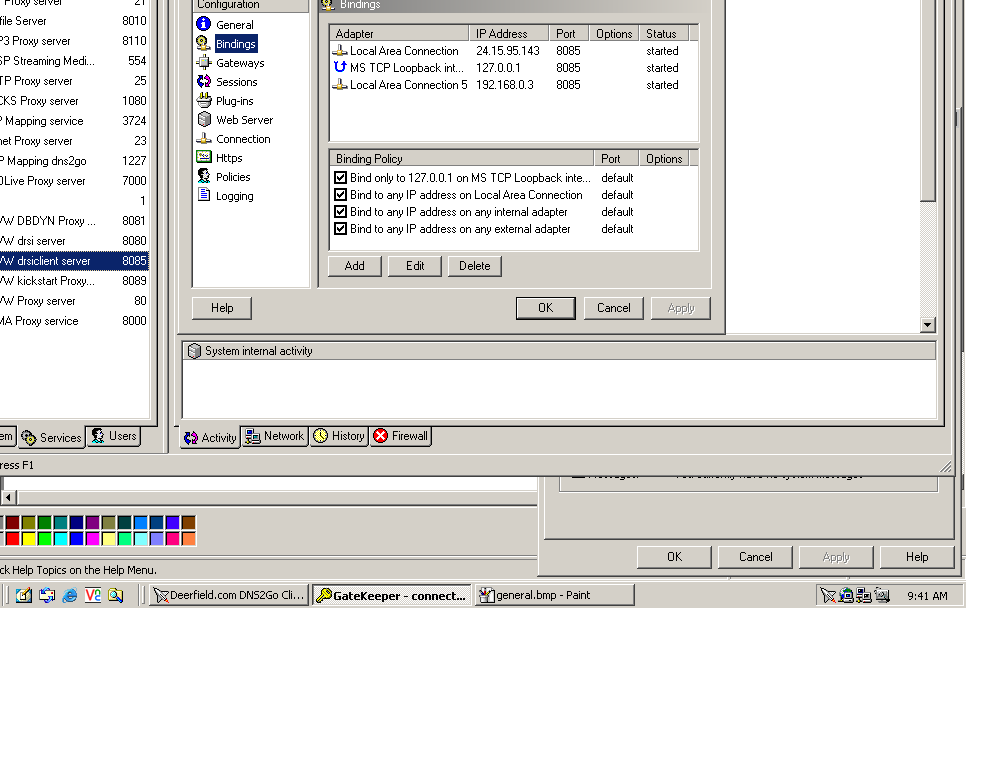Sort bindings by the Adapter column header
Image resolution: width=1002 pixels, height=758 pixels.
click(399, 34)
